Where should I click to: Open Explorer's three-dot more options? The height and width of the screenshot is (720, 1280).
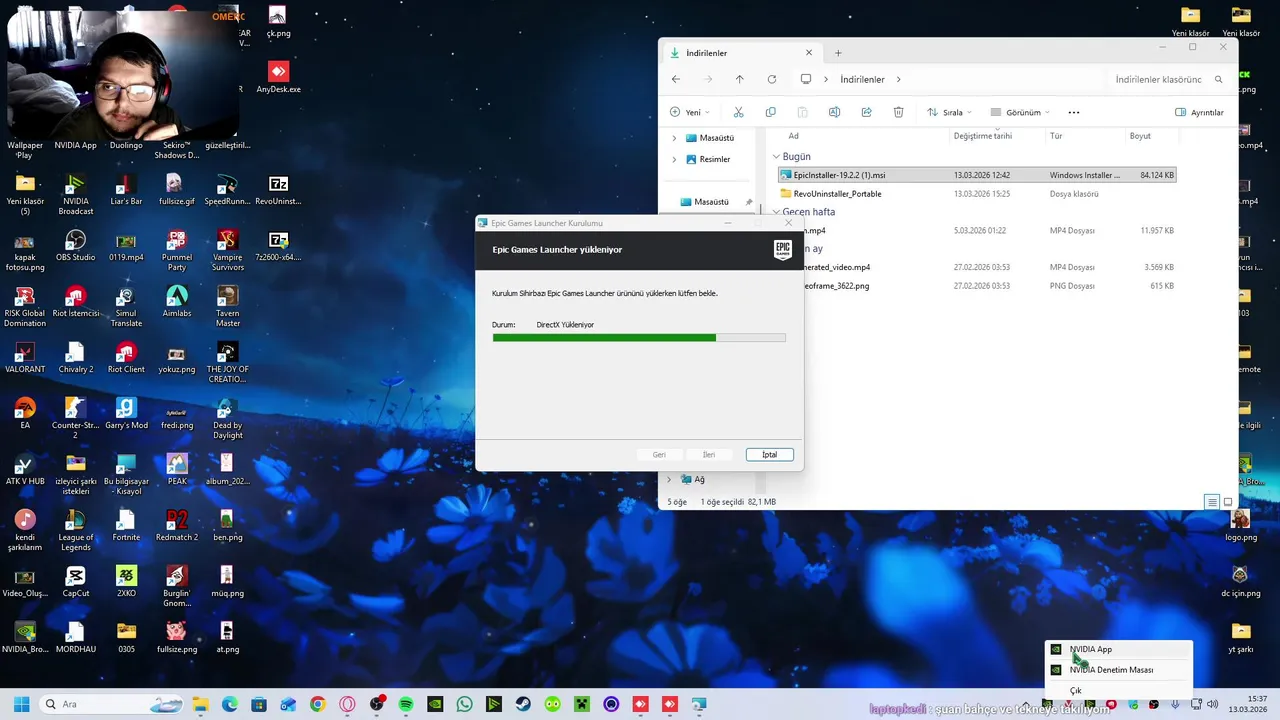(x=1073, y=112)
